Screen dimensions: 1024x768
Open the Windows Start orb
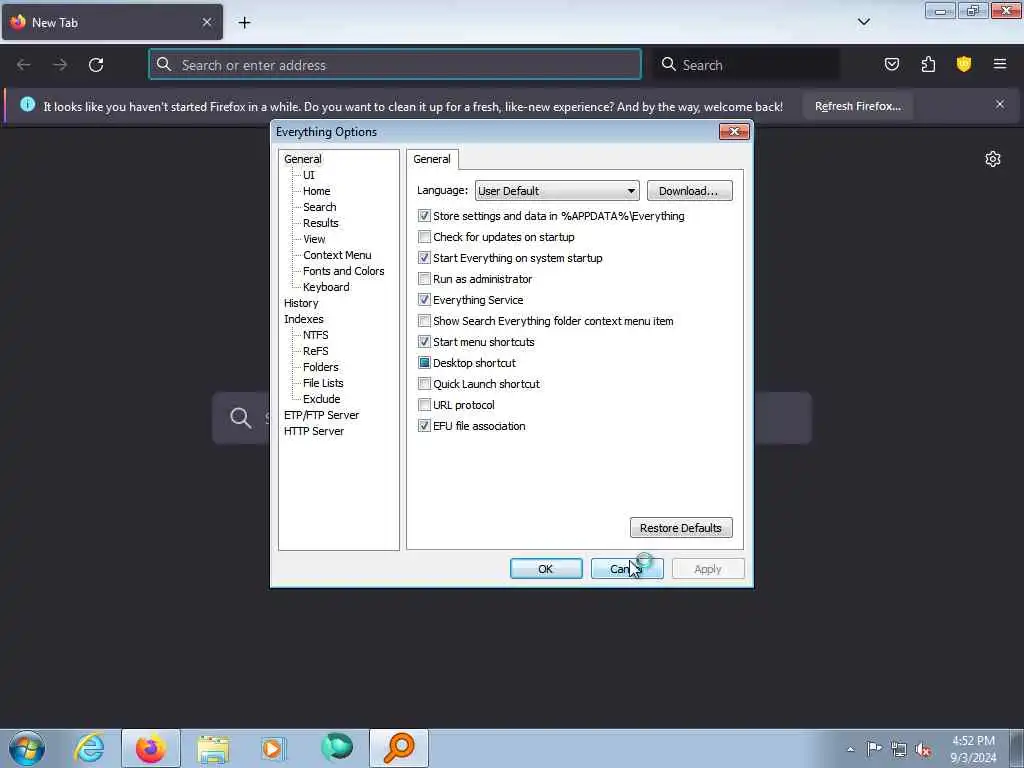coord(27,748)
